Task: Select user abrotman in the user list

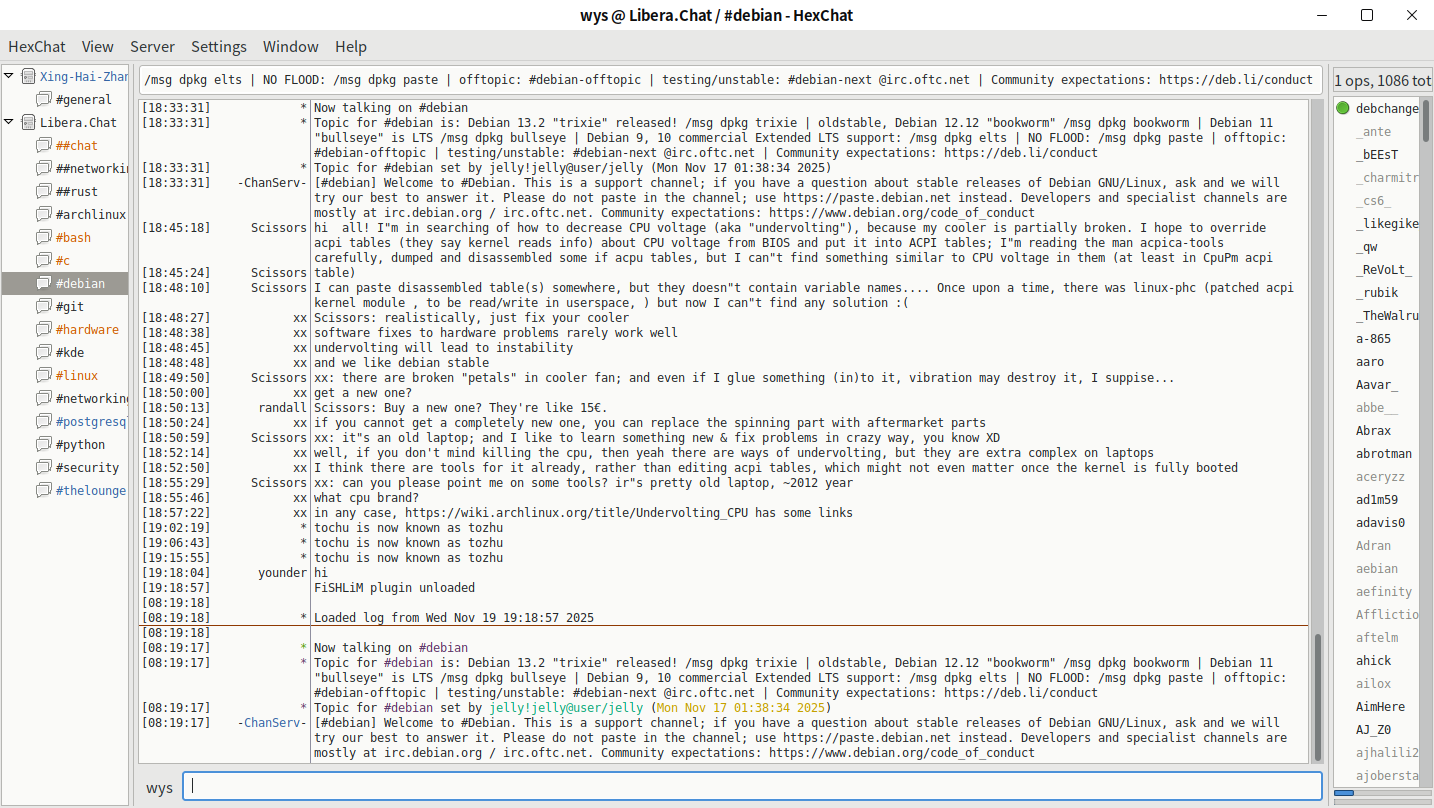Action: [x=1384, y=454]
